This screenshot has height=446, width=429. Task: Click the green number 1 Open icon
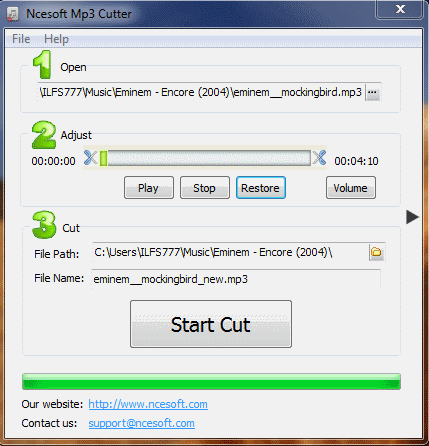coord(42,65)
